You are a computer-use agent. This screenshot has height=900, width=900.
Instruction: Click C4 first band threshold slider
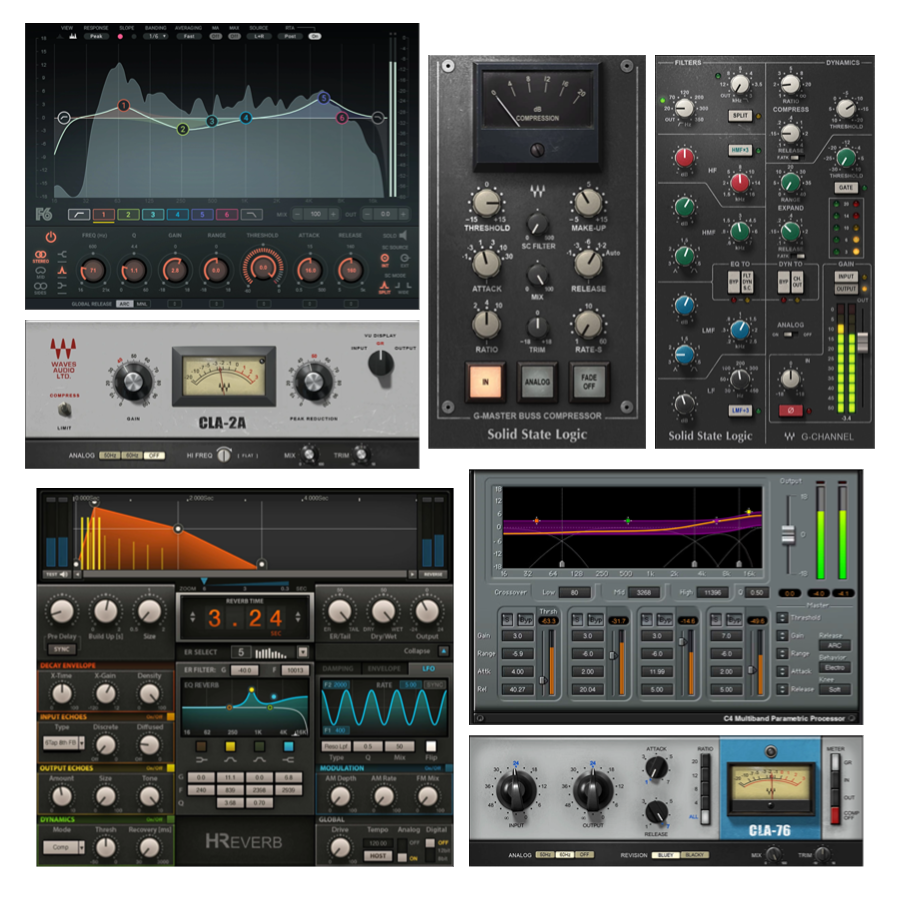544,680
